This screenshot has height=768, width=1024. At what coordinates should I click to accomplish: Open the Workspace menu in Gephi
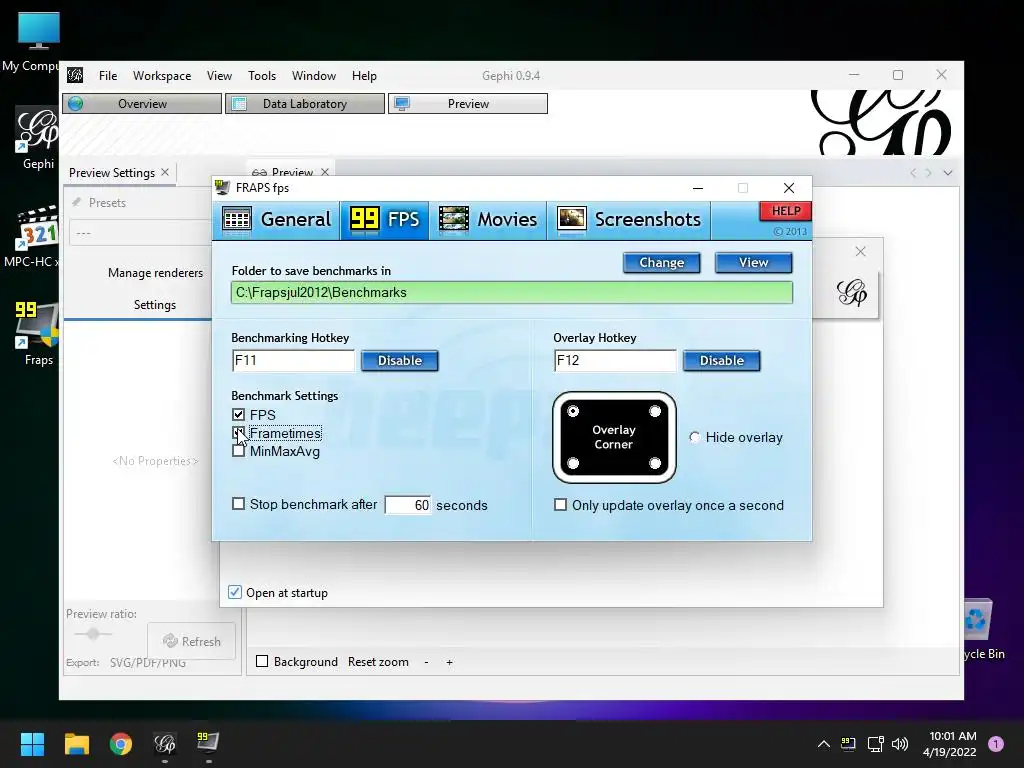(x=162, y=76)
